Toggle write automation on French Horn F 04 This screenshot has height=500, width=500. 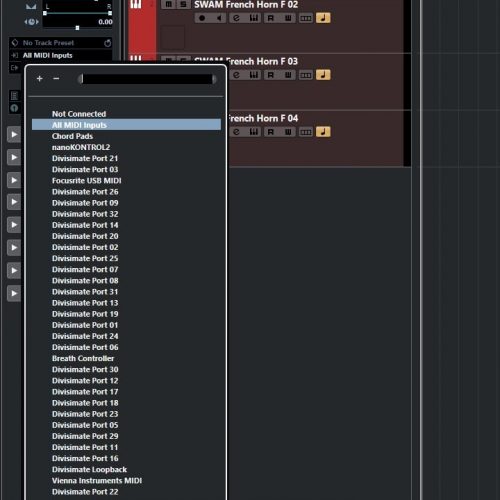pos(288,132)
